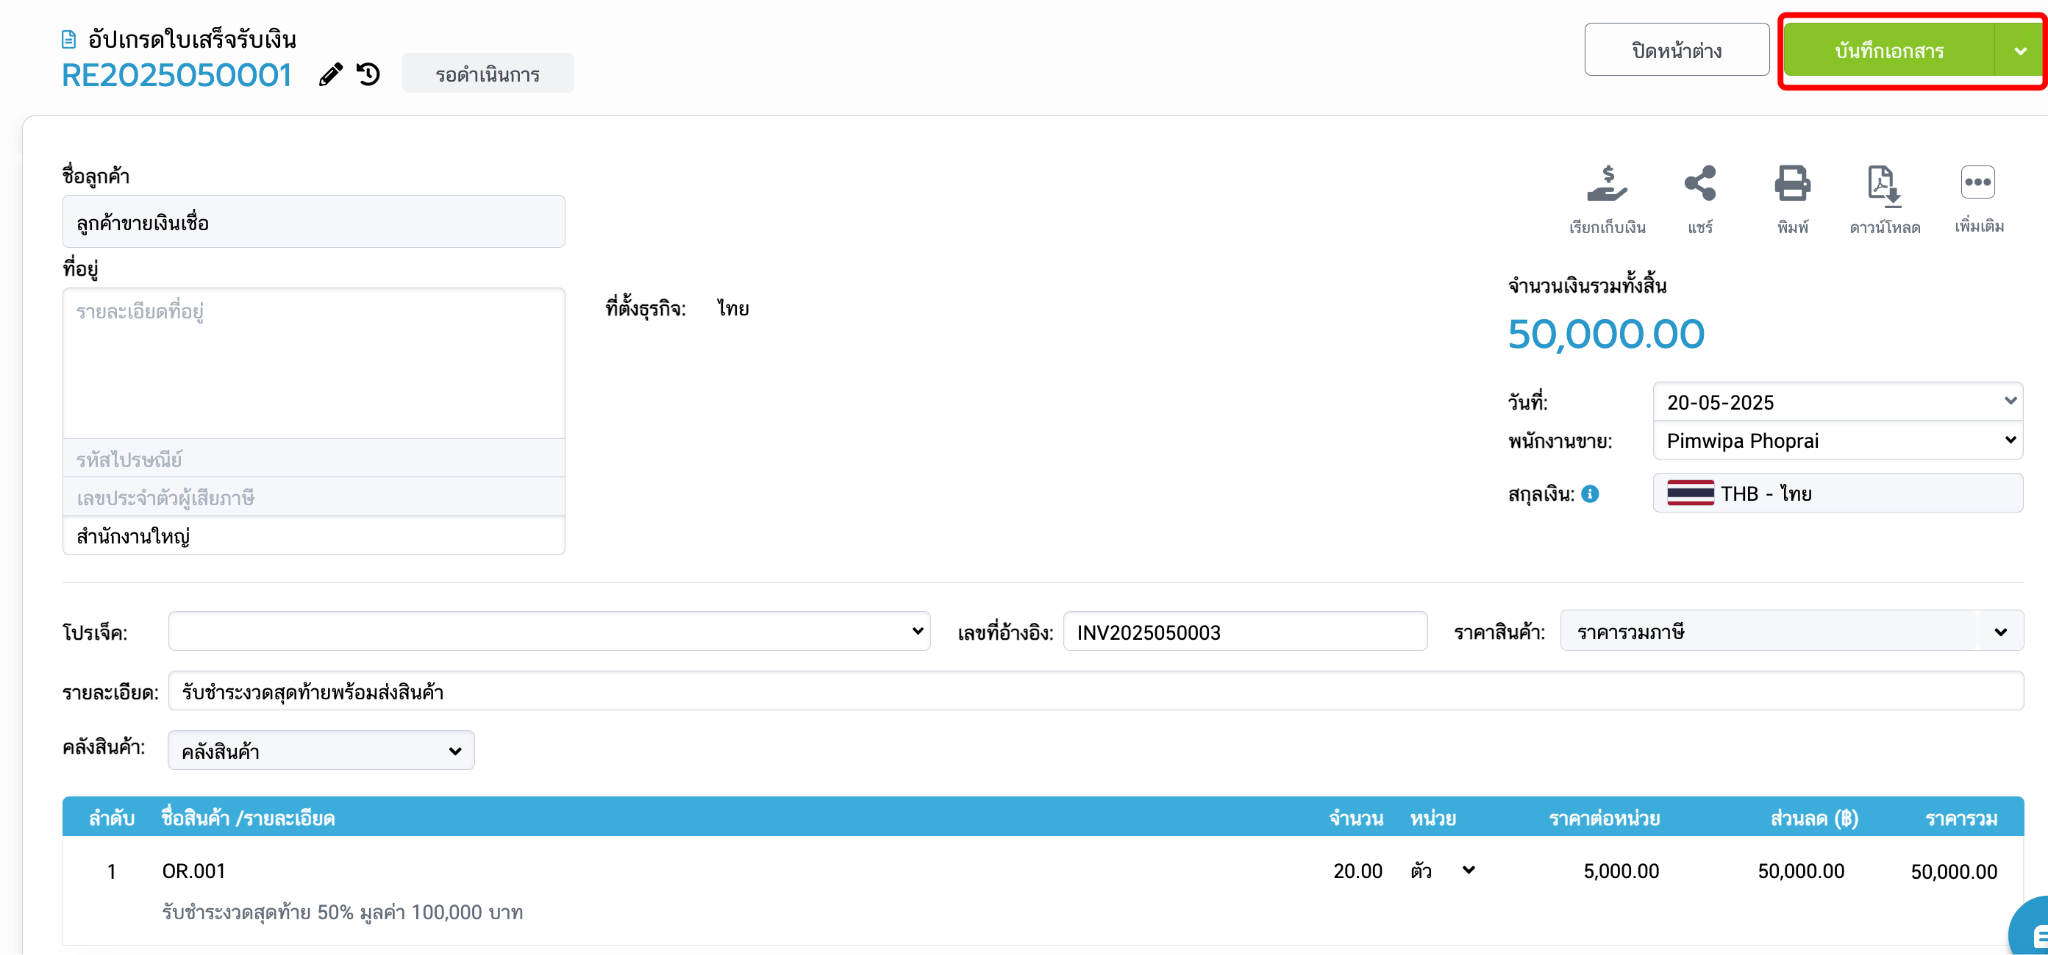This screenshot has width=2048, height=955.
Task: Click the share icon
Action: click(x=1700, y=184)
